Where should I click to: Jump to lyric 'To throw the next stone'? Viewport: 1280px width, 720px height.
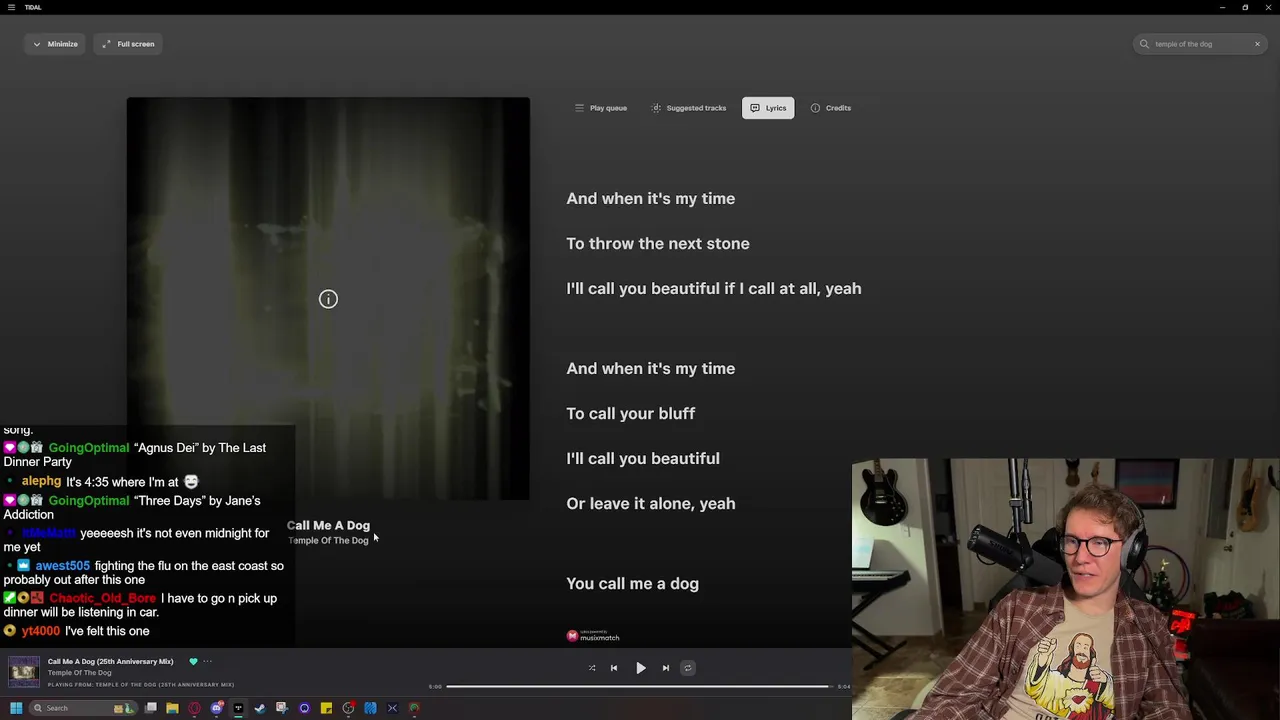click(658, 243)
